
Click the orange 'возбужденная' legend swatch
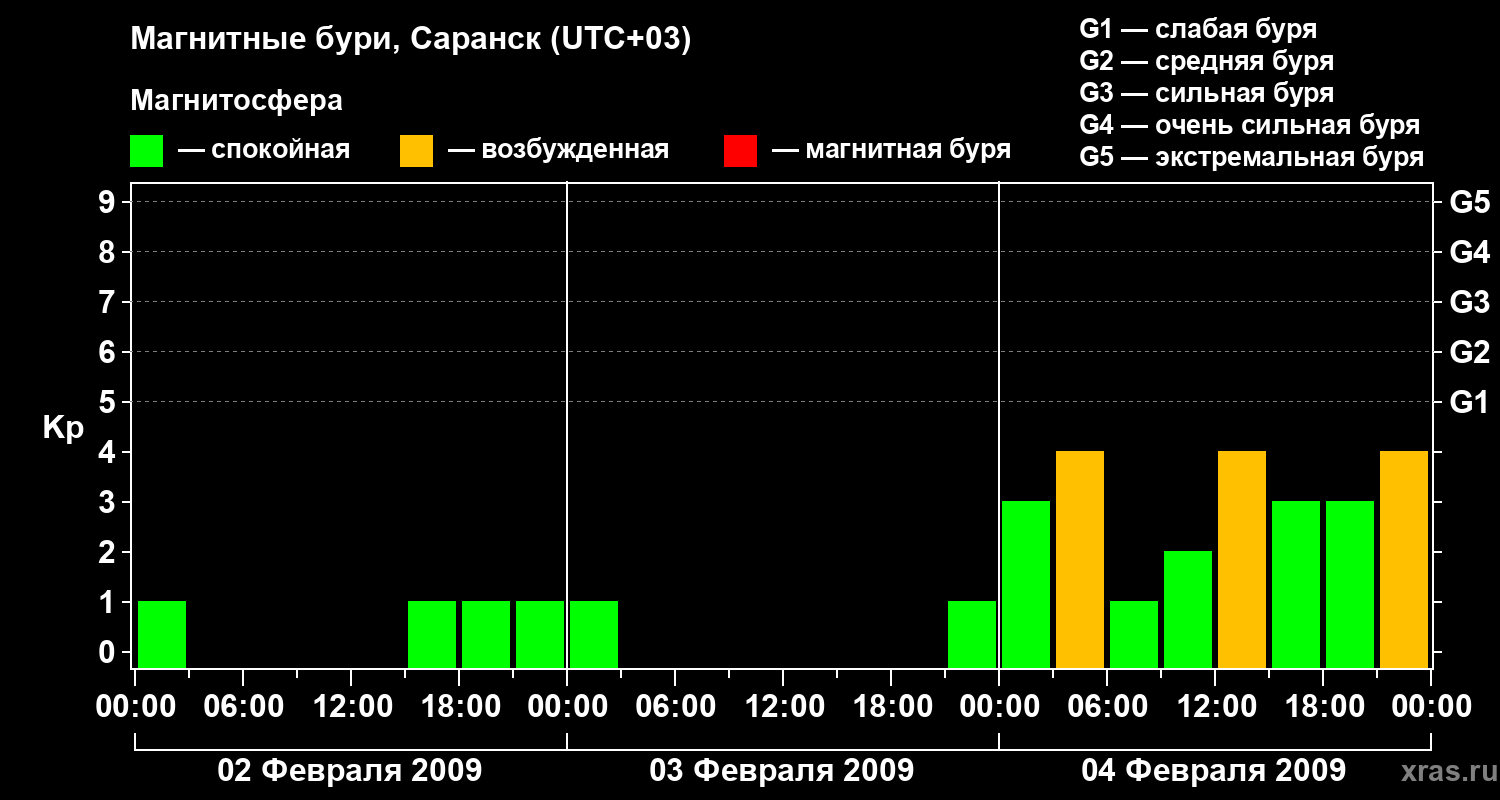coord(416,151)
